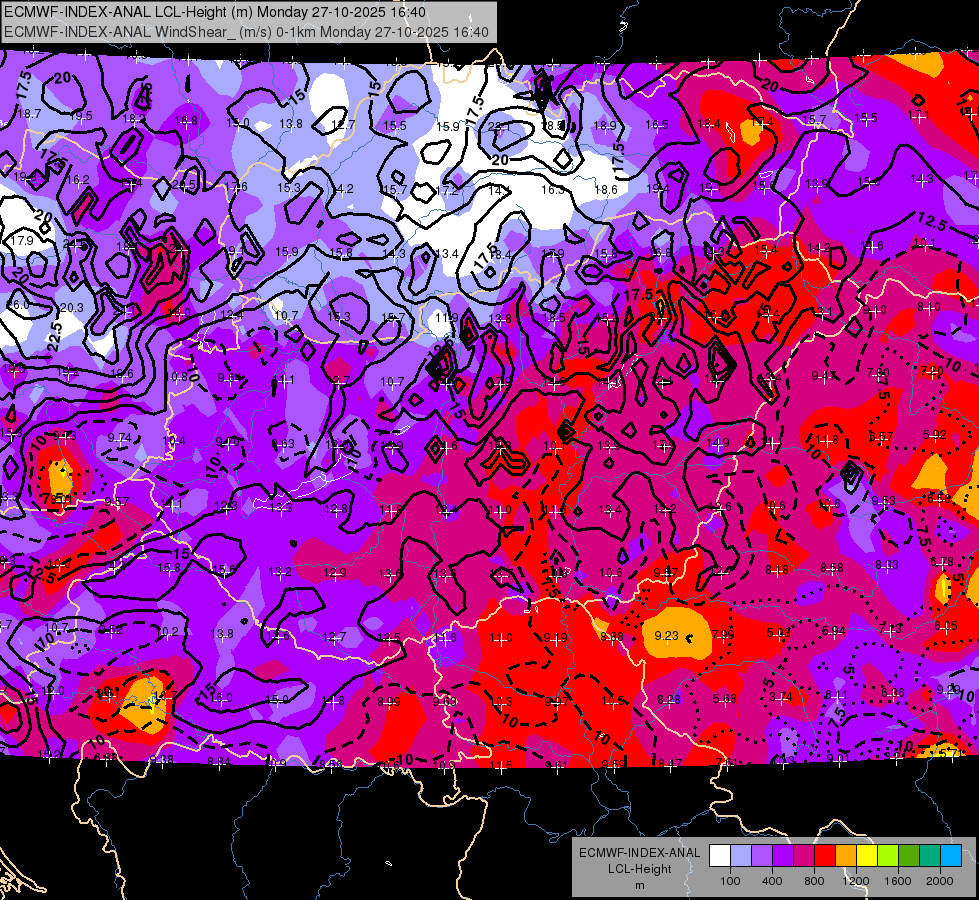979x900 pixels.
Task: Click the lime green legend swatch
Action: click(x=888, y=856)
